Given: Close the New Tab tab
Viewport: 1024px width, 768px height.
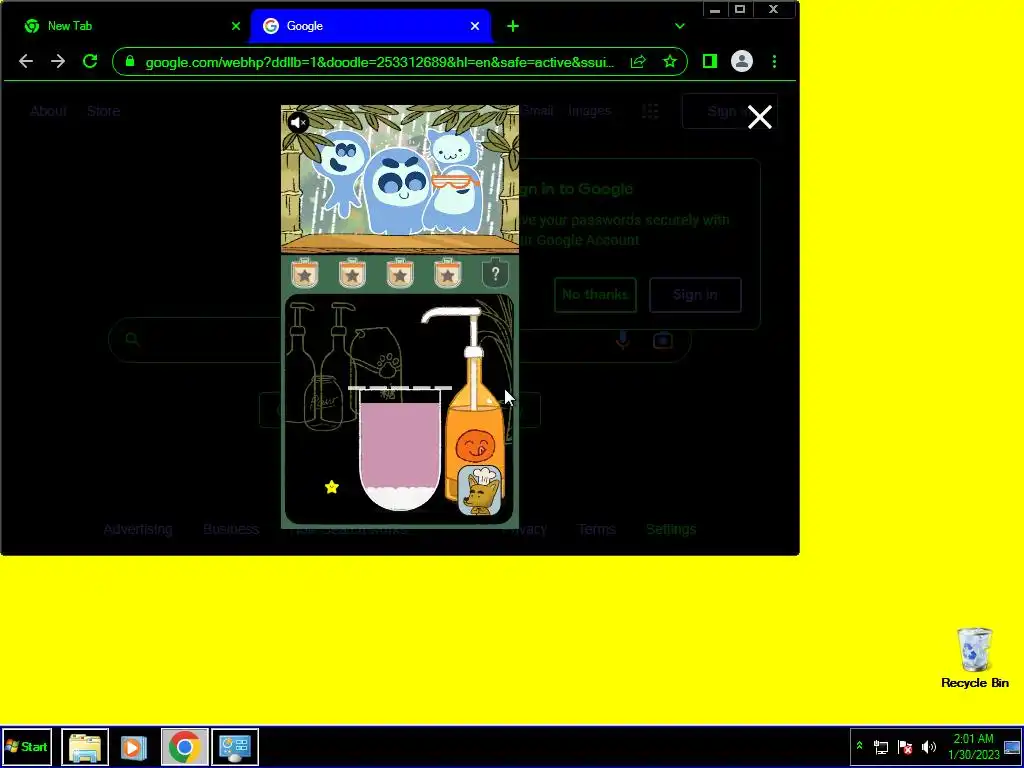Looking at the screenshot, I should [x=236, y=26].
